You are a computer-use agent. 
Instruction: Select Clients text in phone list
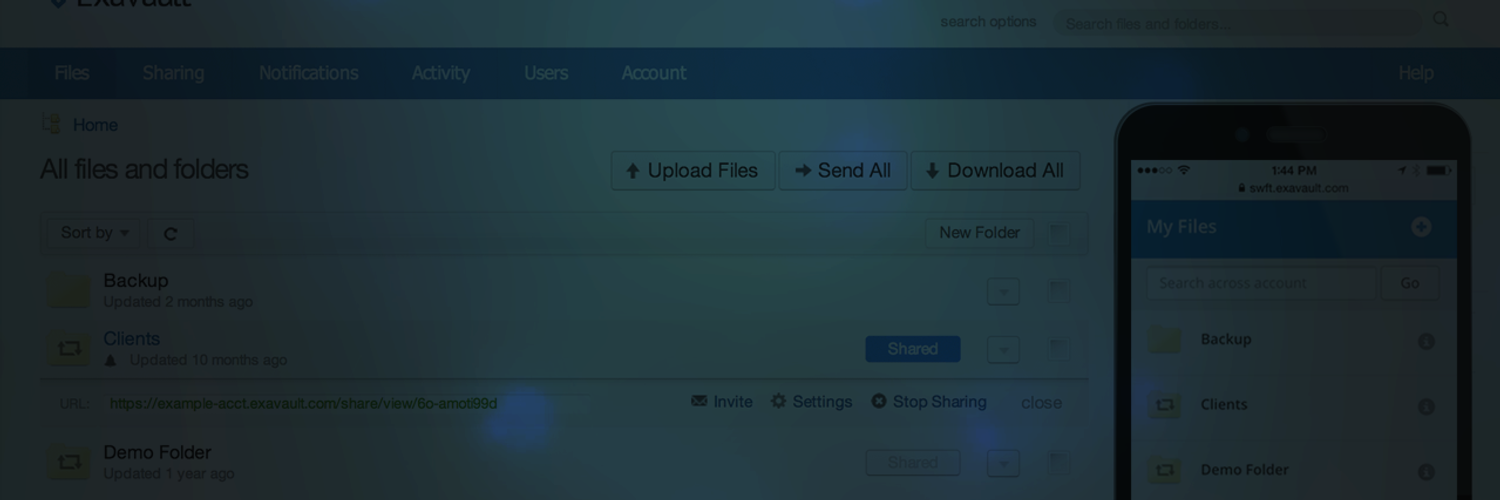tap(1224, 405)
